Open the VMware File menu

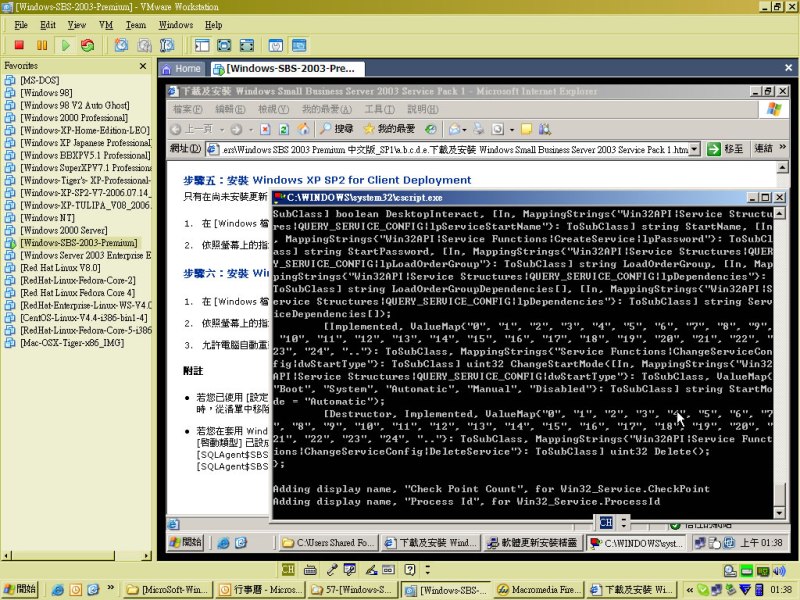click(x=21, y=25)
